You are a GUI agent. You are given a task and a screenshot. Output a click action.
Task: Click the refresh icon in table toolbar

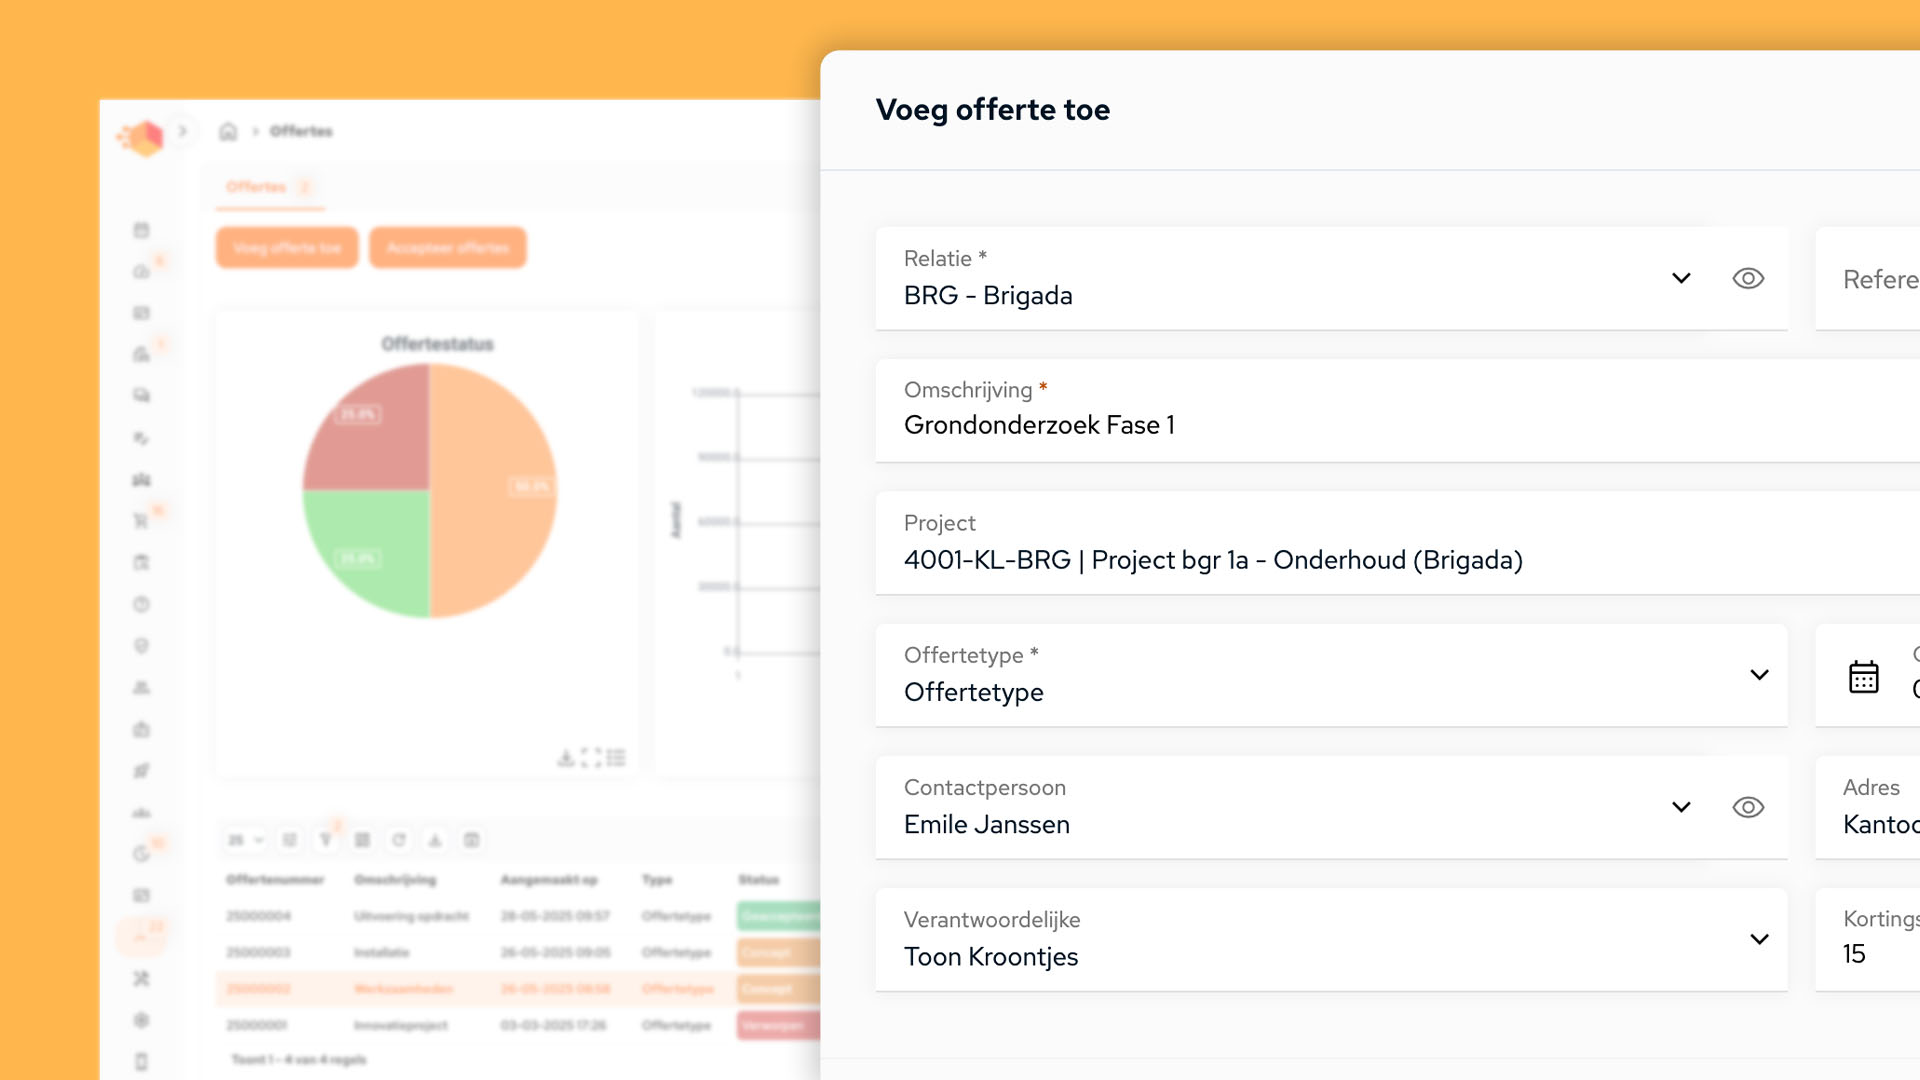pyautogui.click(x=399, y=840)
